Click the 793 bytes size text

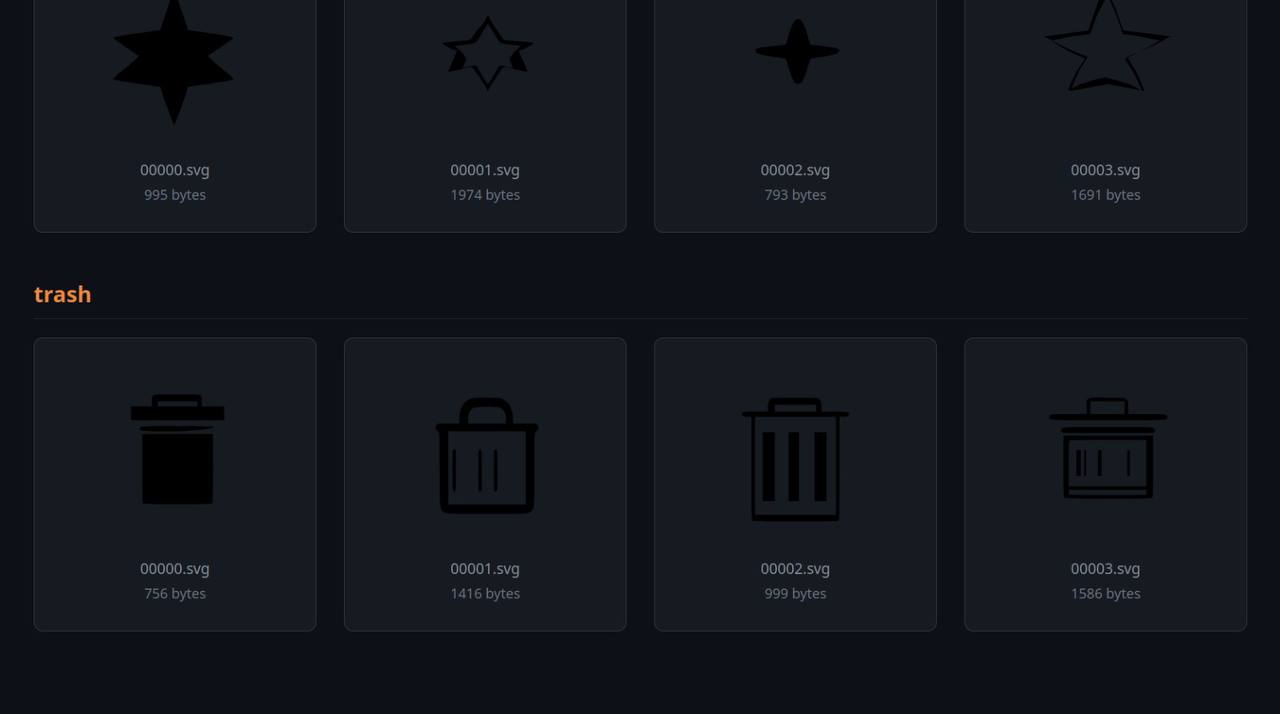click(795, 195)
